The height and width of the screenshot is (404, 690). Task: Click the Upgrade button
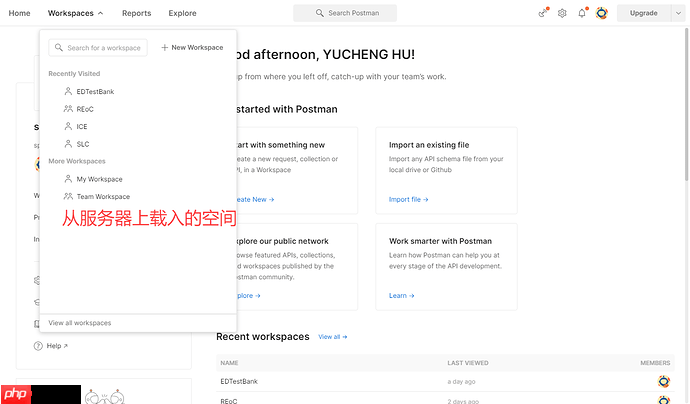643,13
